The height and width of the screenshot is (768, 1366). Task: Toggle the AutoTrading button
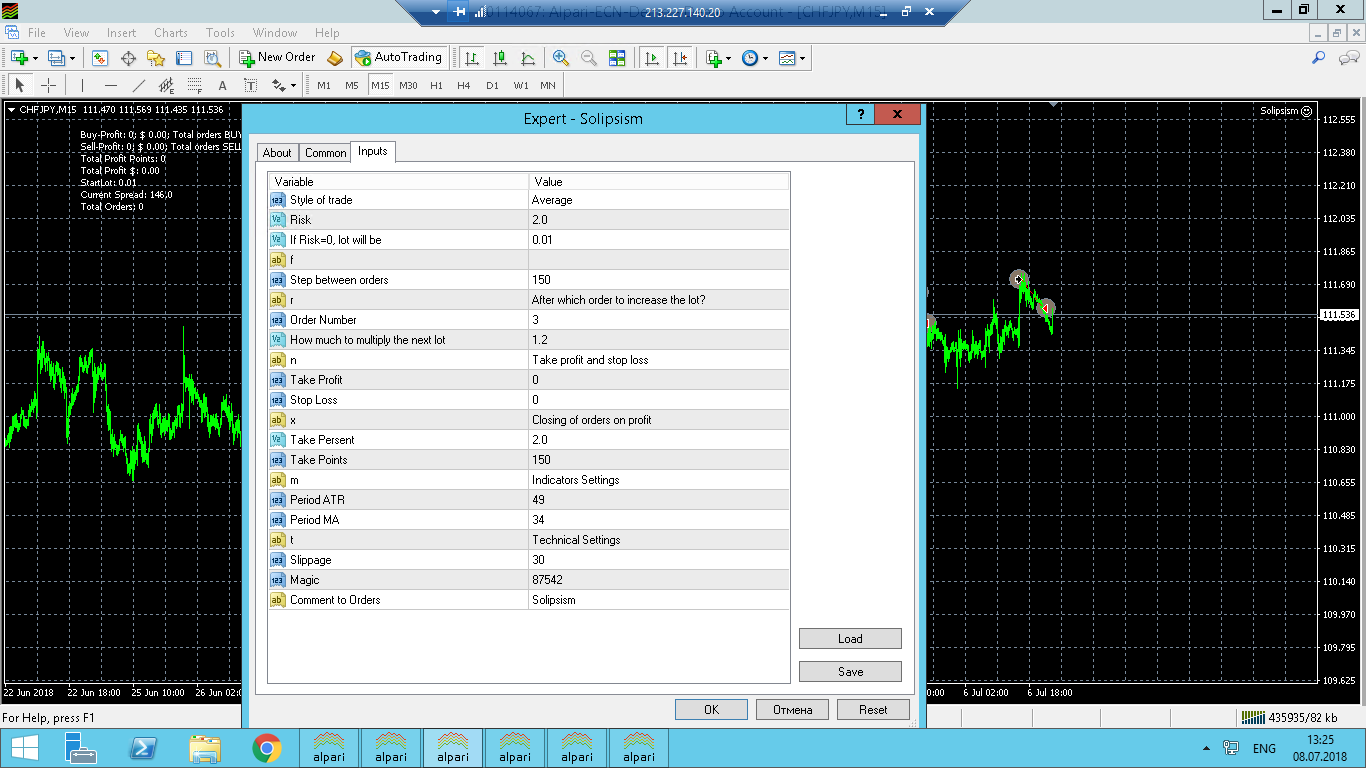coord(398,58)
